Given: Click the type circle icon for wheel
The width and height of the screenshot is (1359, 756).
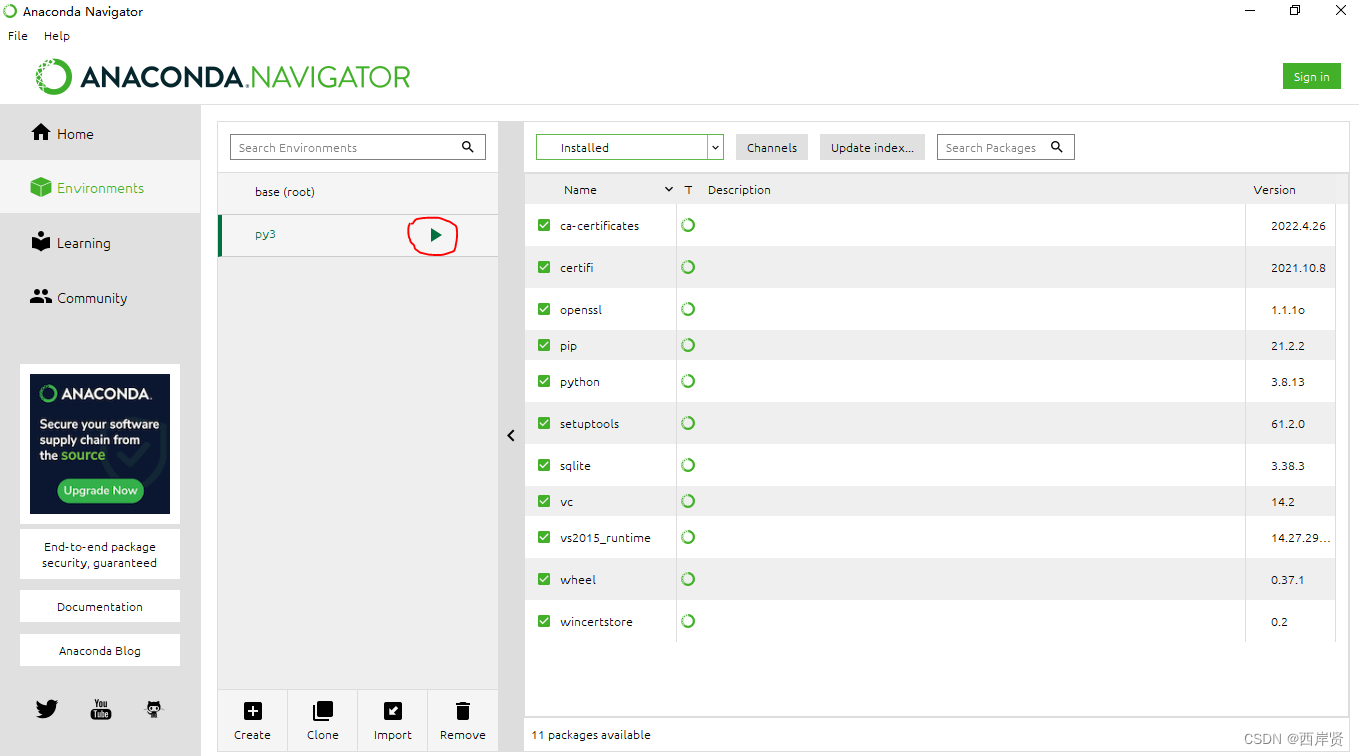Looking at the screenshot, I should point(688,579).
